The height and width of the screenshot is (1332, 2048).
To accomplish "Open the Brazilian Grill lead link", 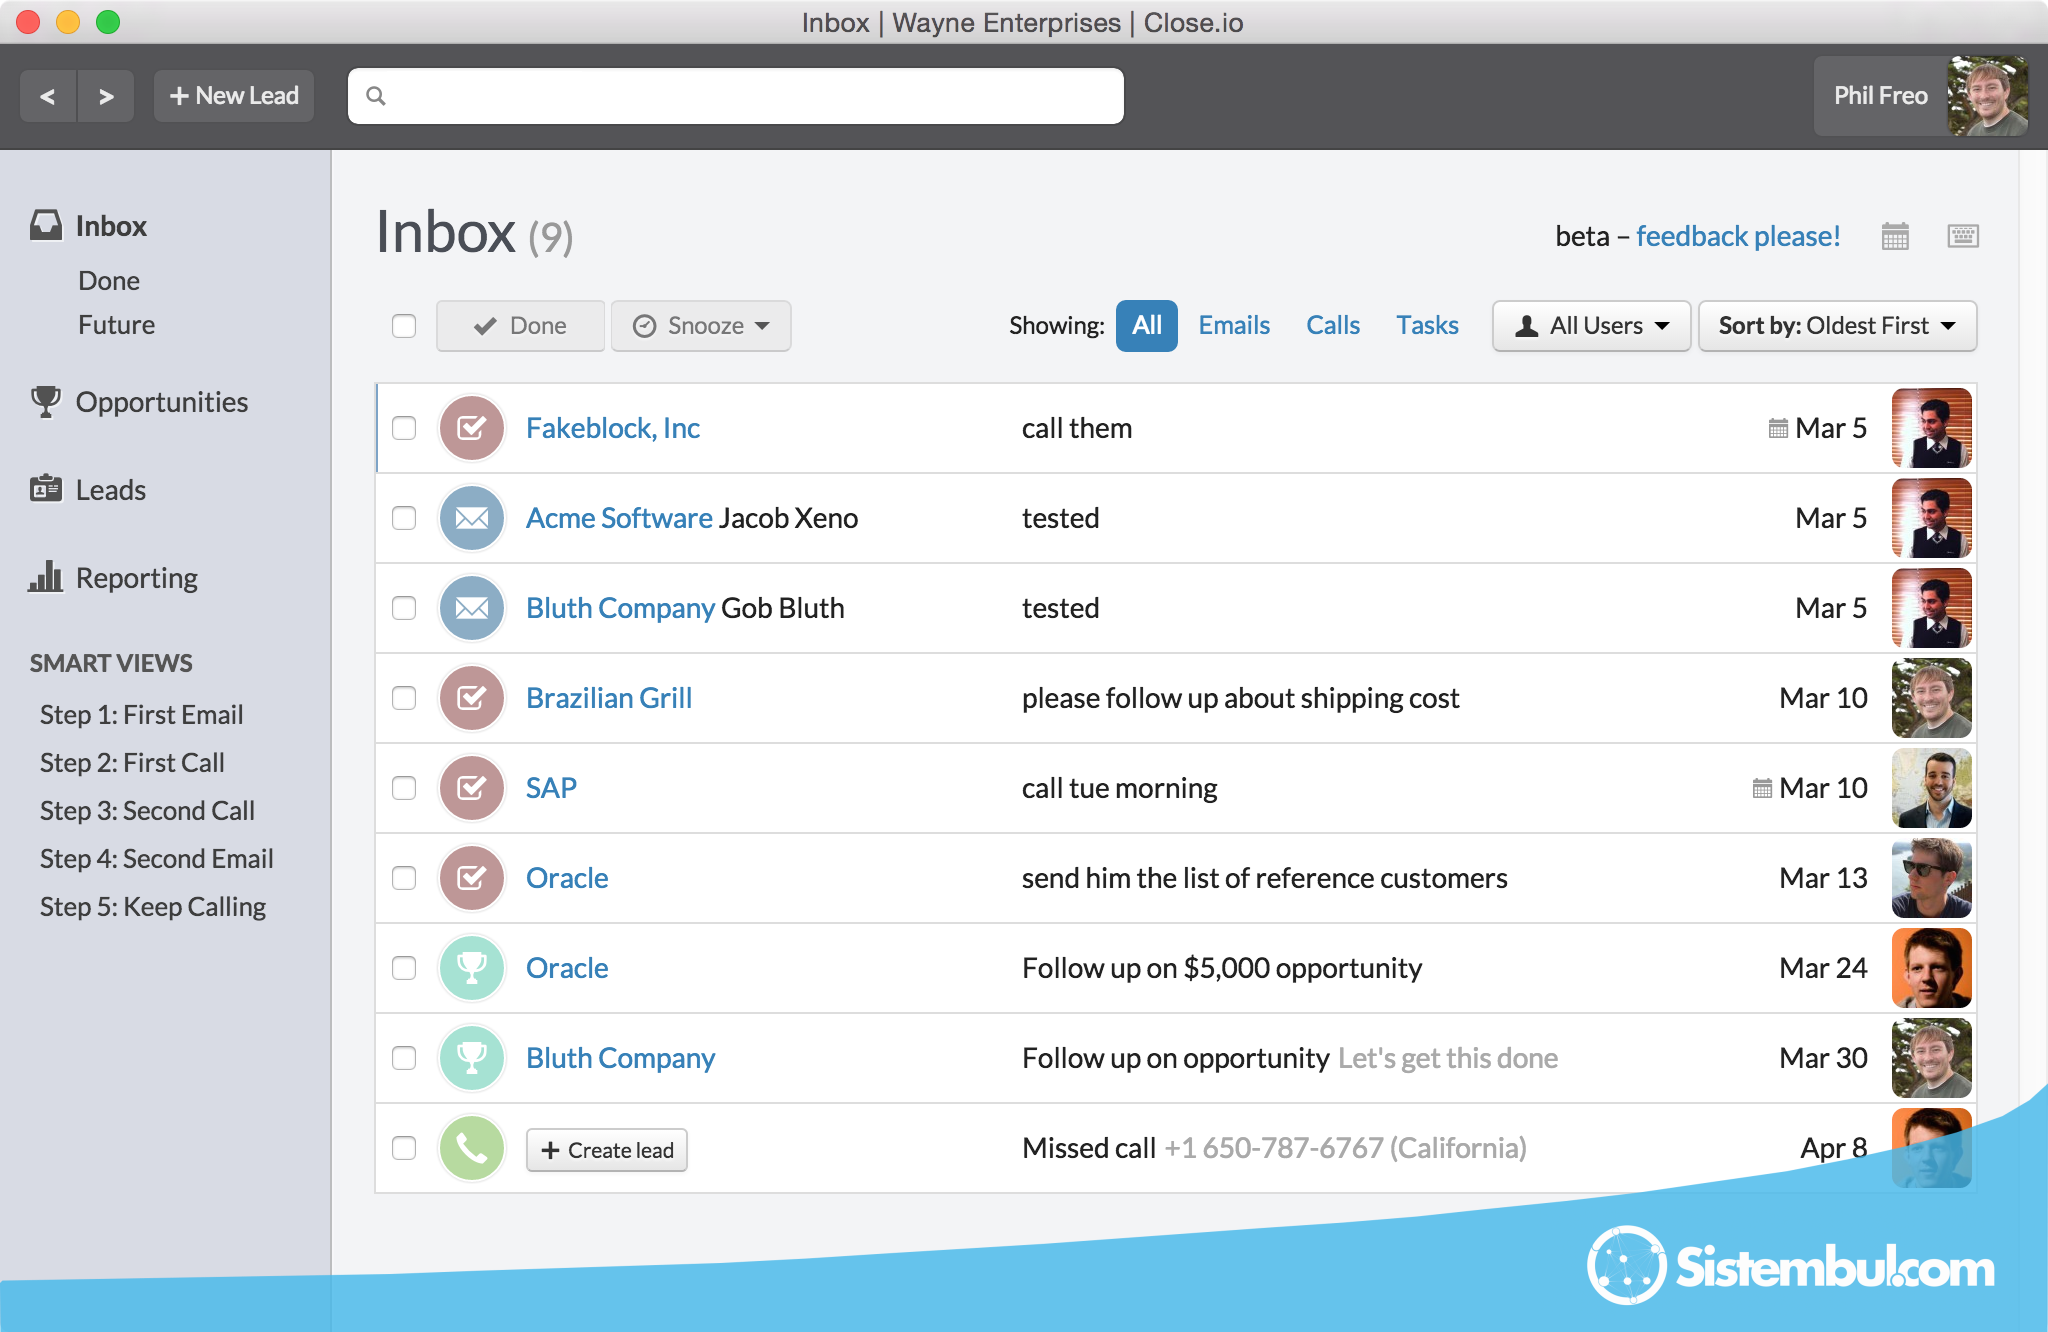I will (x=609, y=698).
